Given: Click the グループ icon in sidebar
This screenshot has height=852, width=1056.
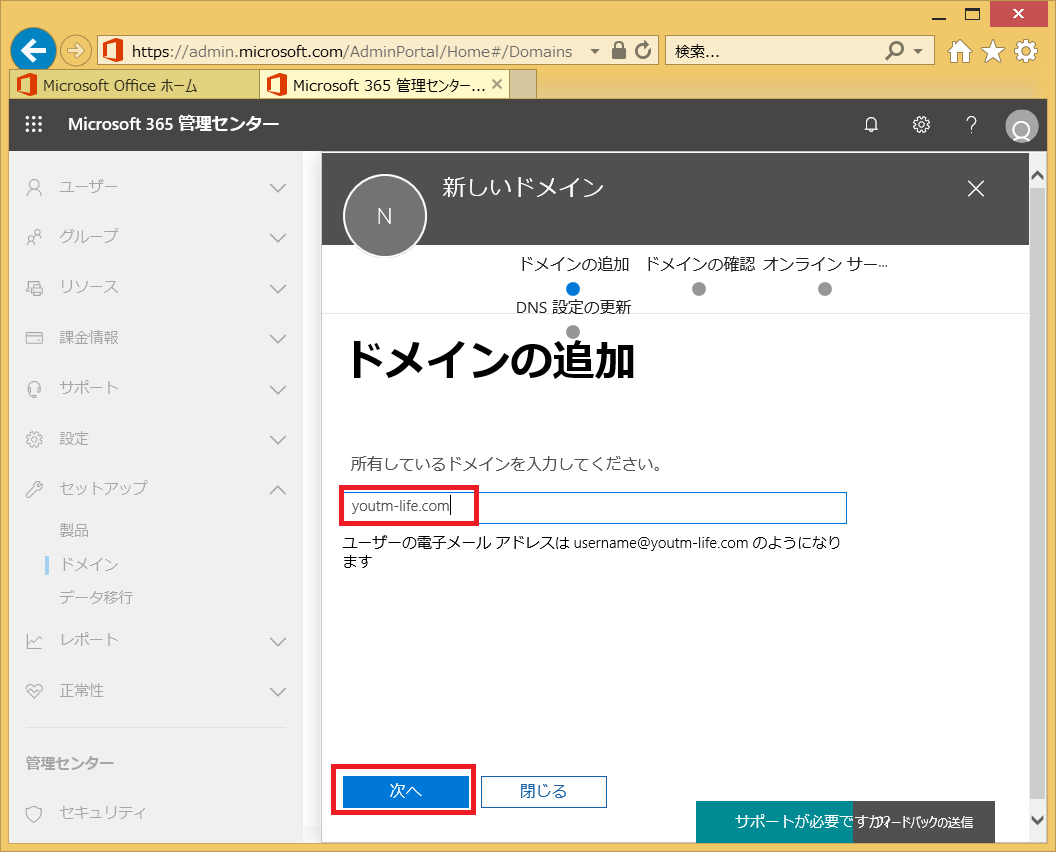Looking at the screenshot, I should click(34, 238).
